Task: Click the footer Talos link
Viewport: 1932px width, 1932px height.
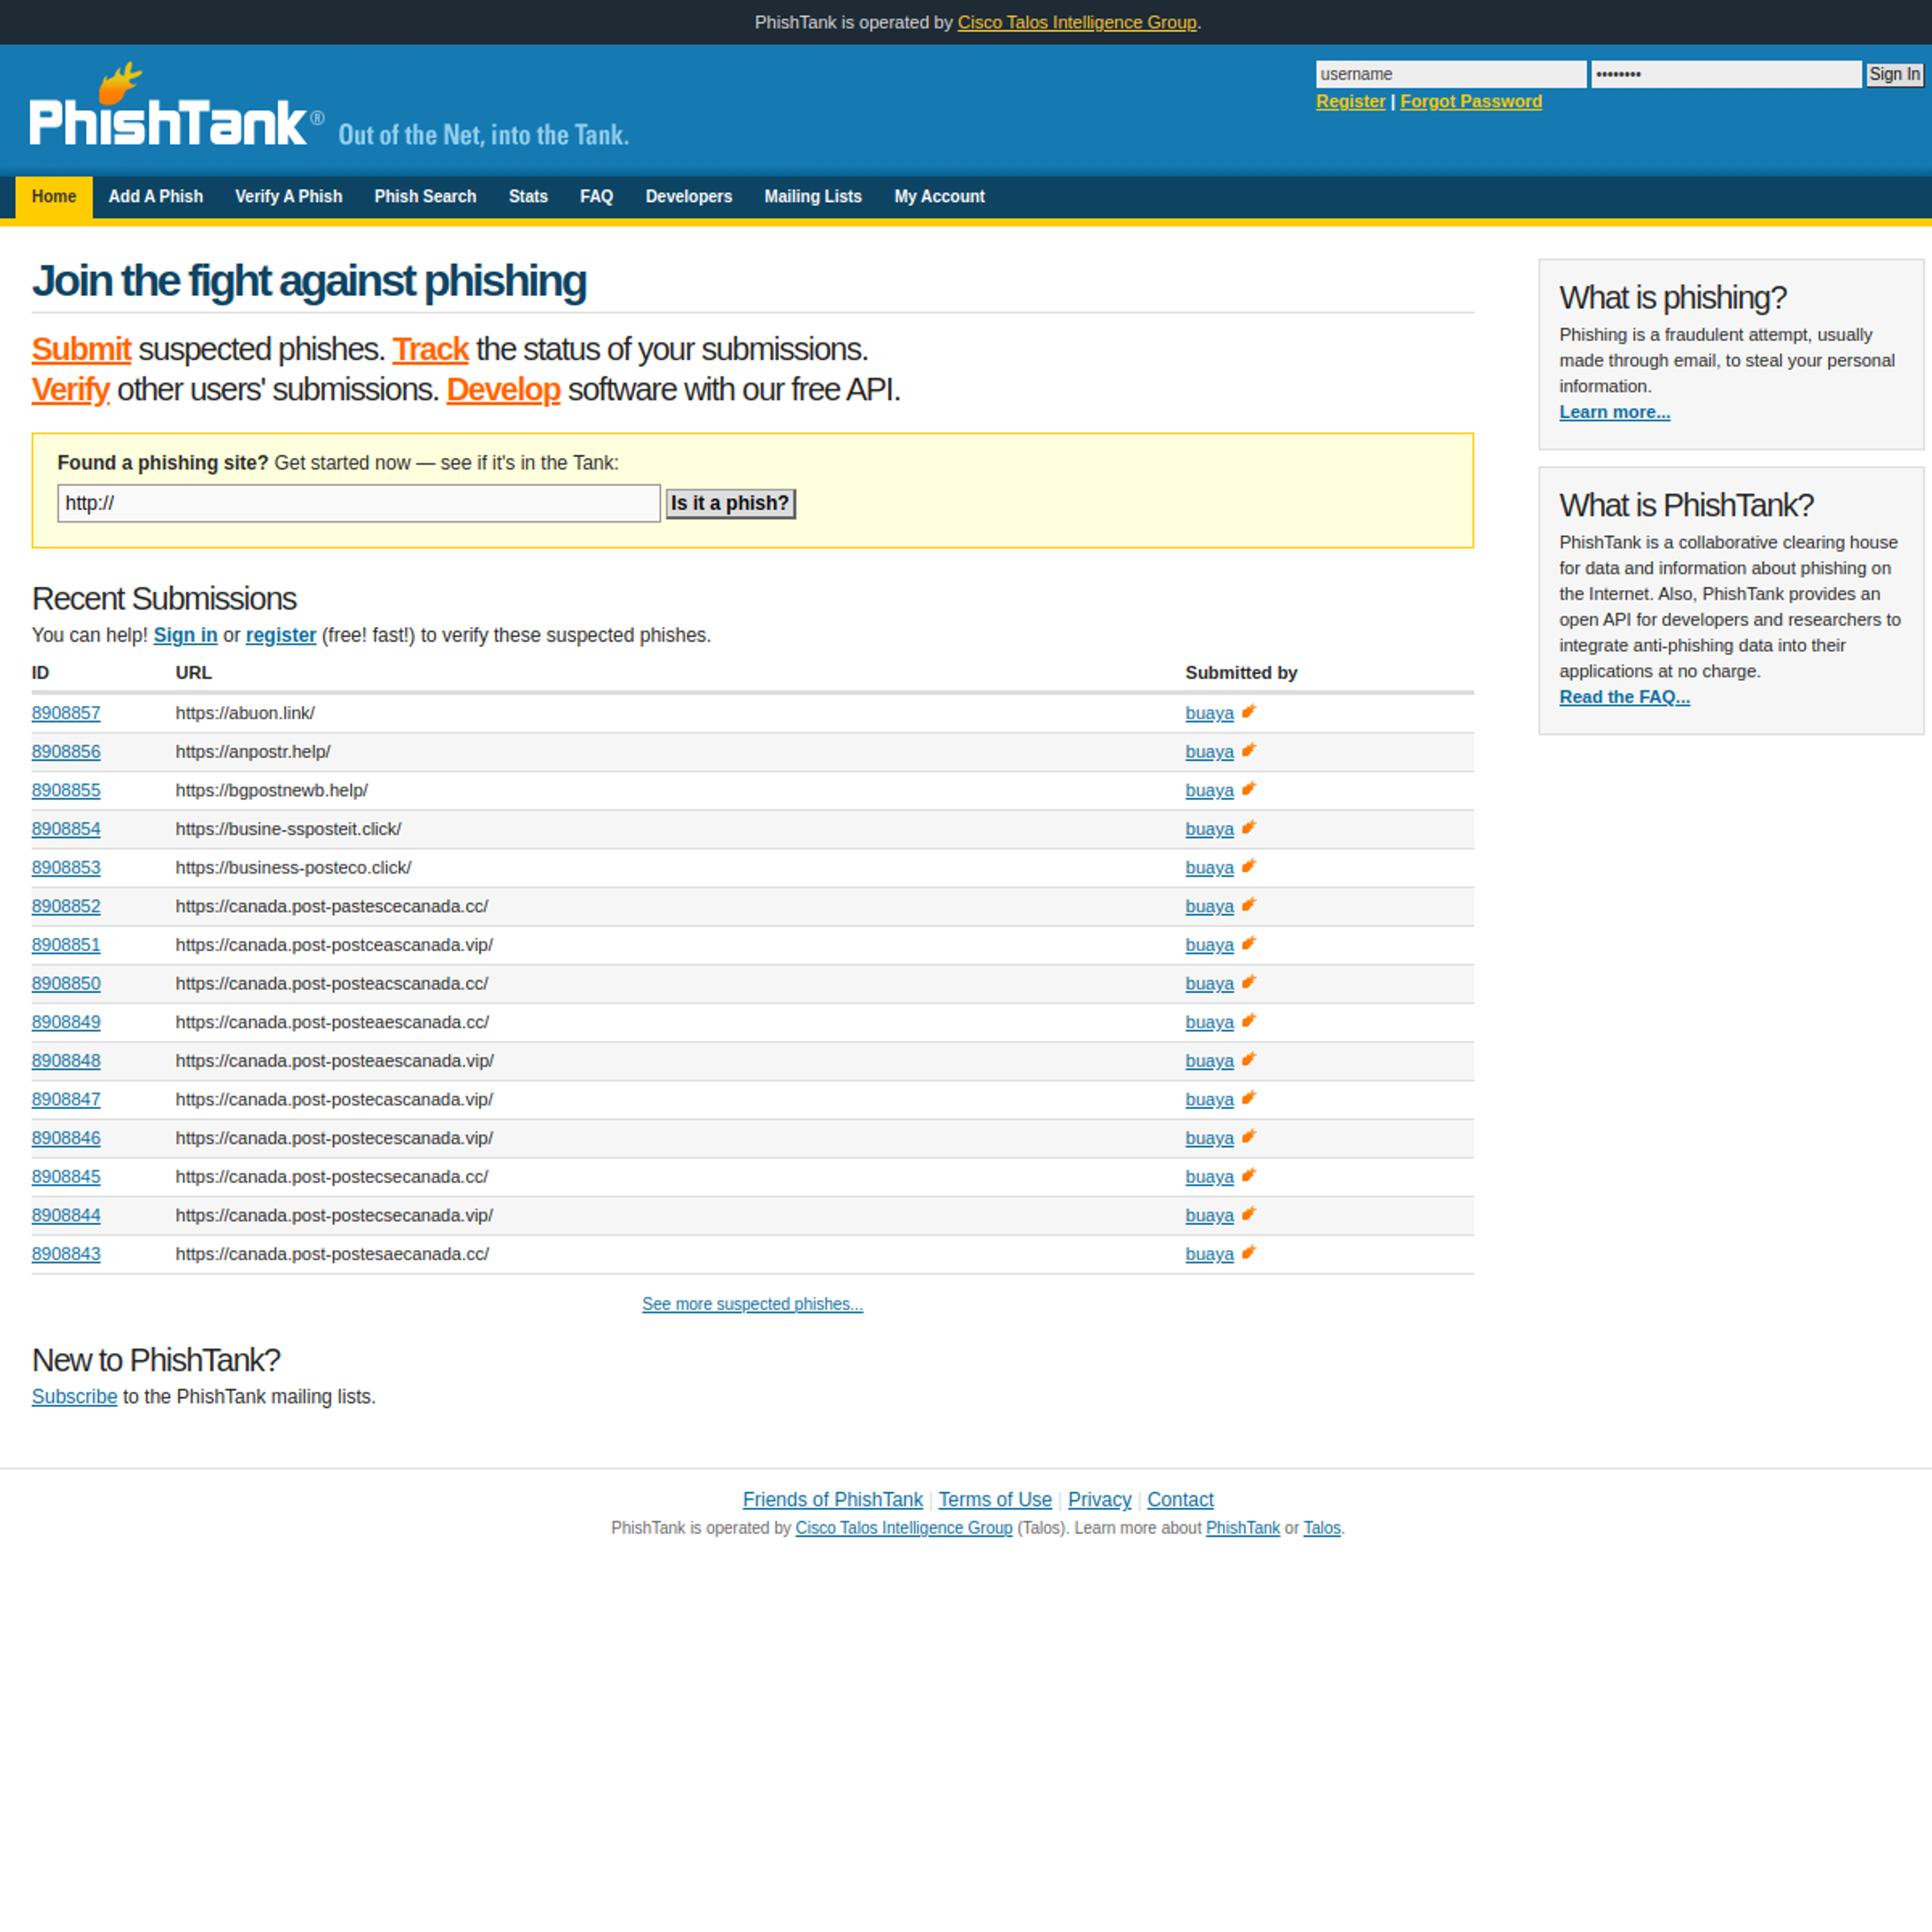Action: click(x=1321, y=1528)
